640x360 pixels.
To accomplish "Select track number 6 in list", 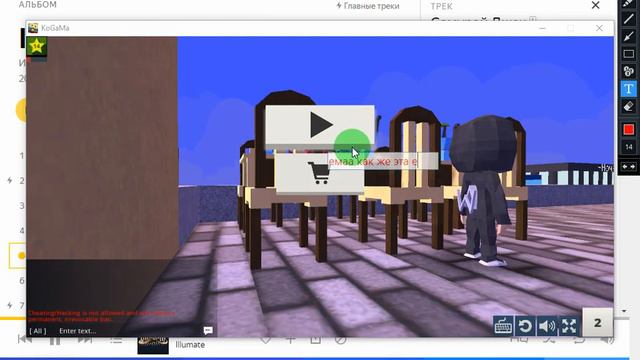I will click(22, 280).
